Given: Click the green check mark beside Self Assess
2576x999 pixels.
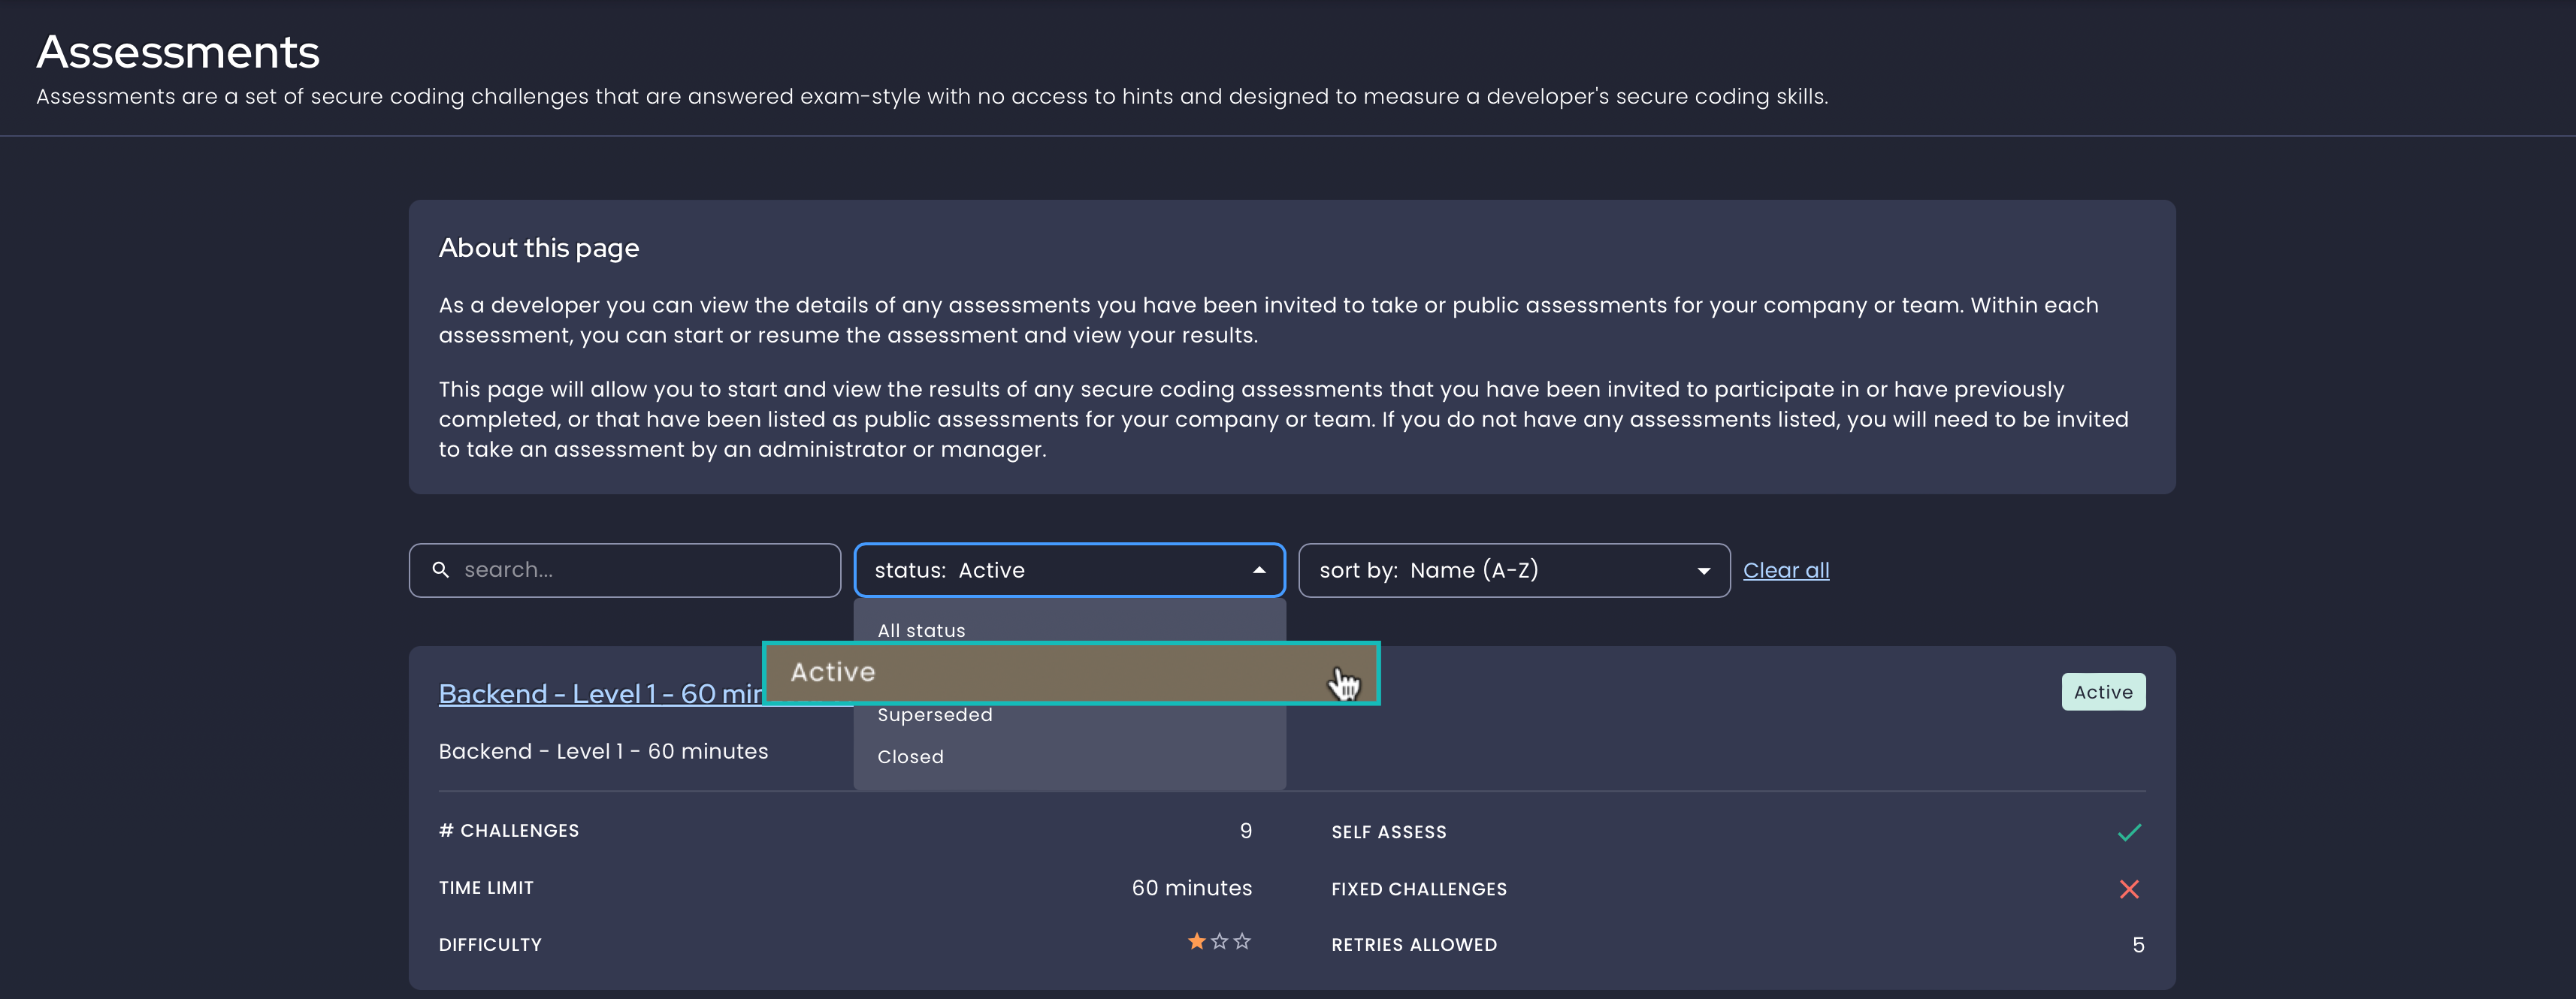Looking at the screenshot, I should pyautogui.click(x=2128, y=831).
